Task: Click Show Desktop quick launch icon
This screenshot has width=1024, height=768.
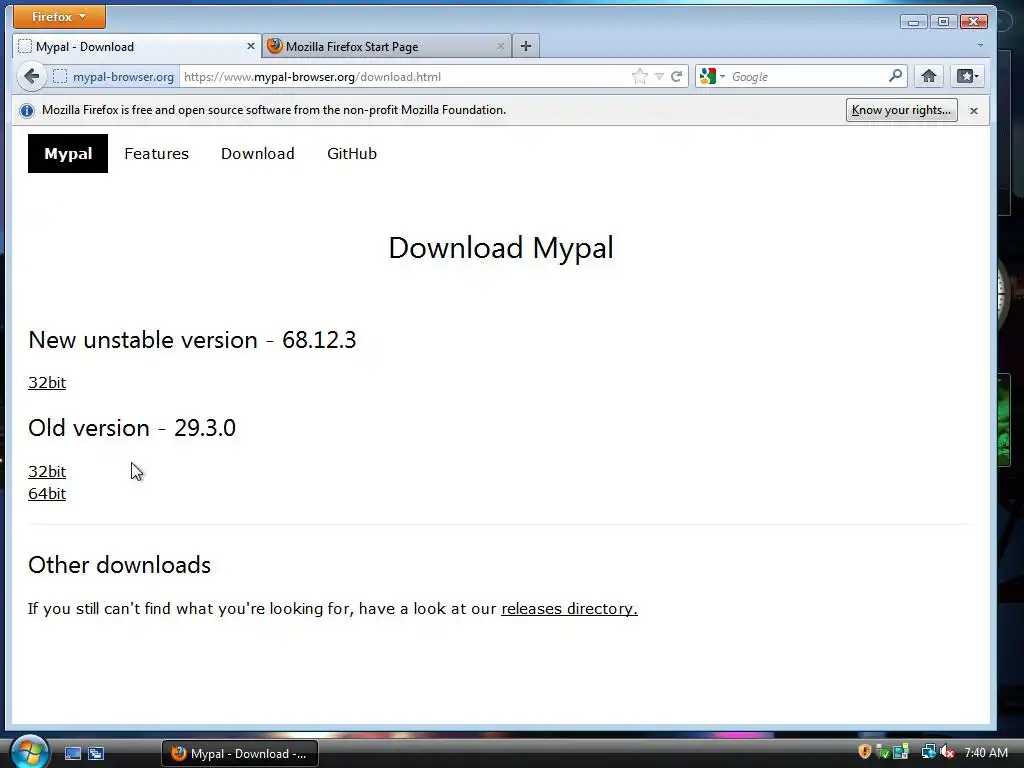Action: click(x=72, y=753)
